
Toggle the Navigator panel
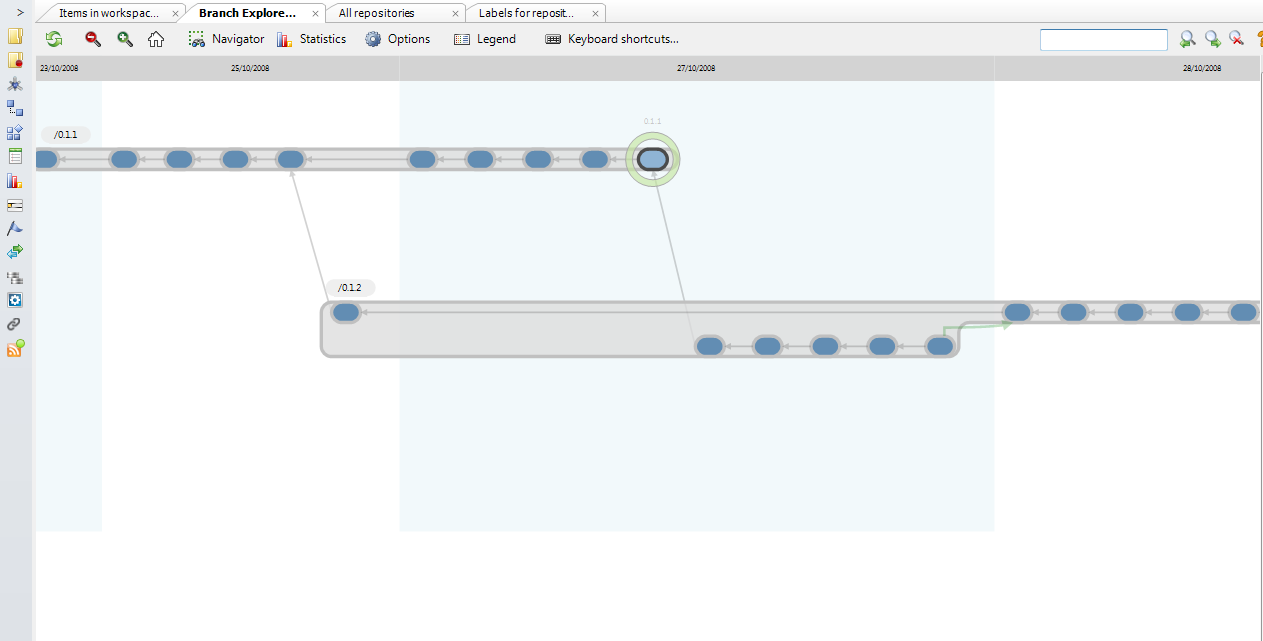tap(226, 39)
